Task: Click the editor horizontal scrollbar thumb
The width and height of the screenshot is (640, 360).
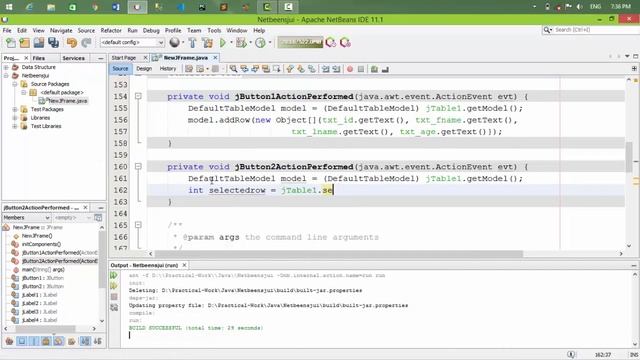Action: click(x=339, y=254)
